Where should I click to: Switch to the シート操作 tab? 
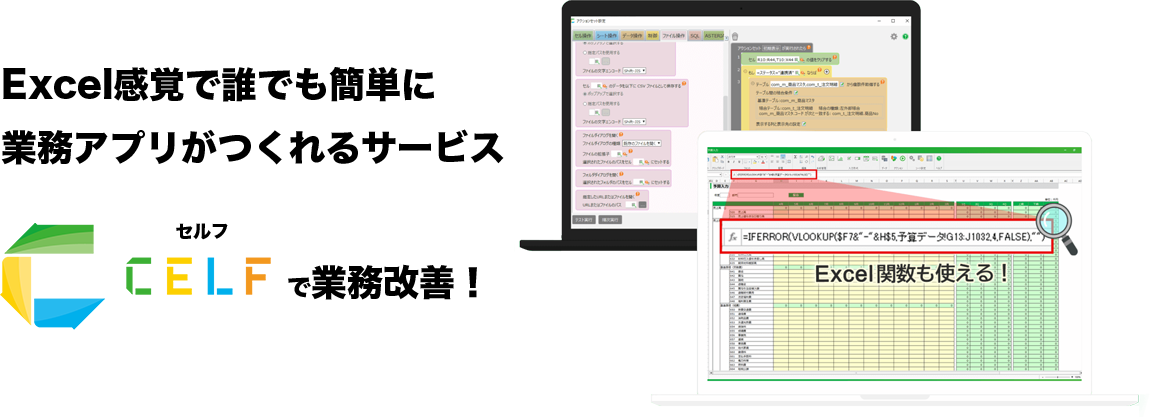point(607,35)
